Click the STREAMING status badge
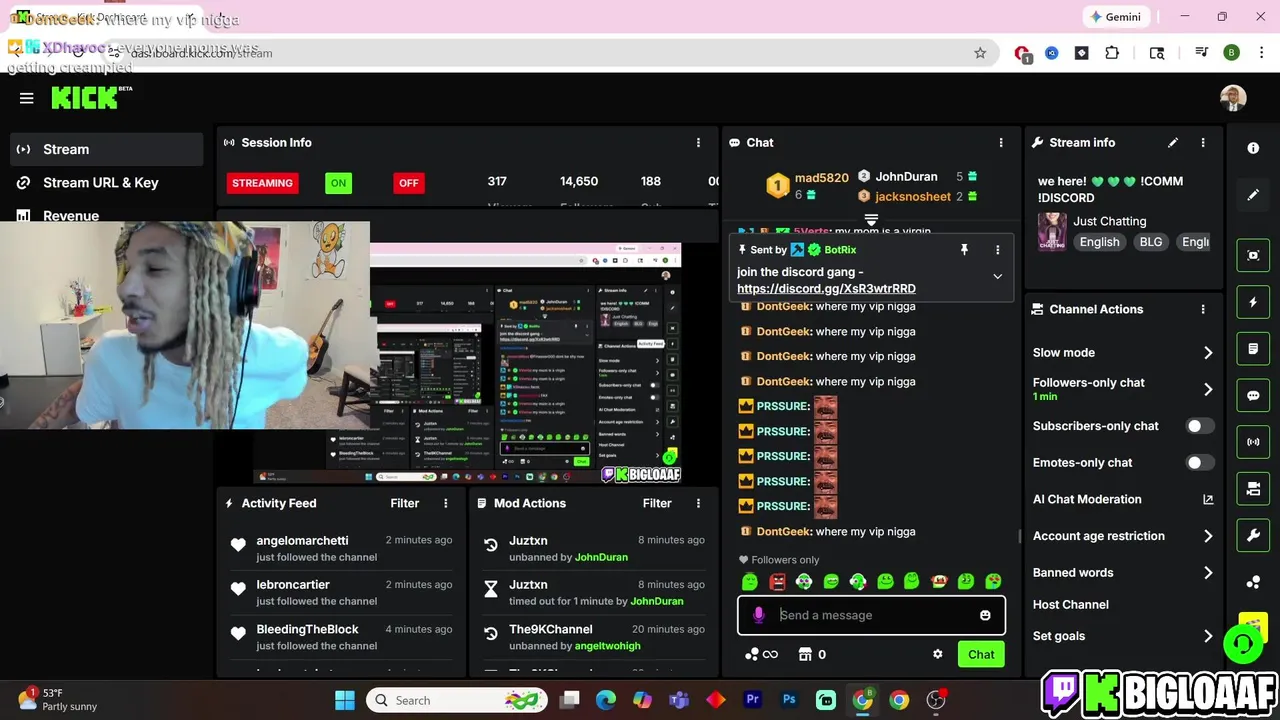This screenshot has height=720, width=1280. pos(262,183)
